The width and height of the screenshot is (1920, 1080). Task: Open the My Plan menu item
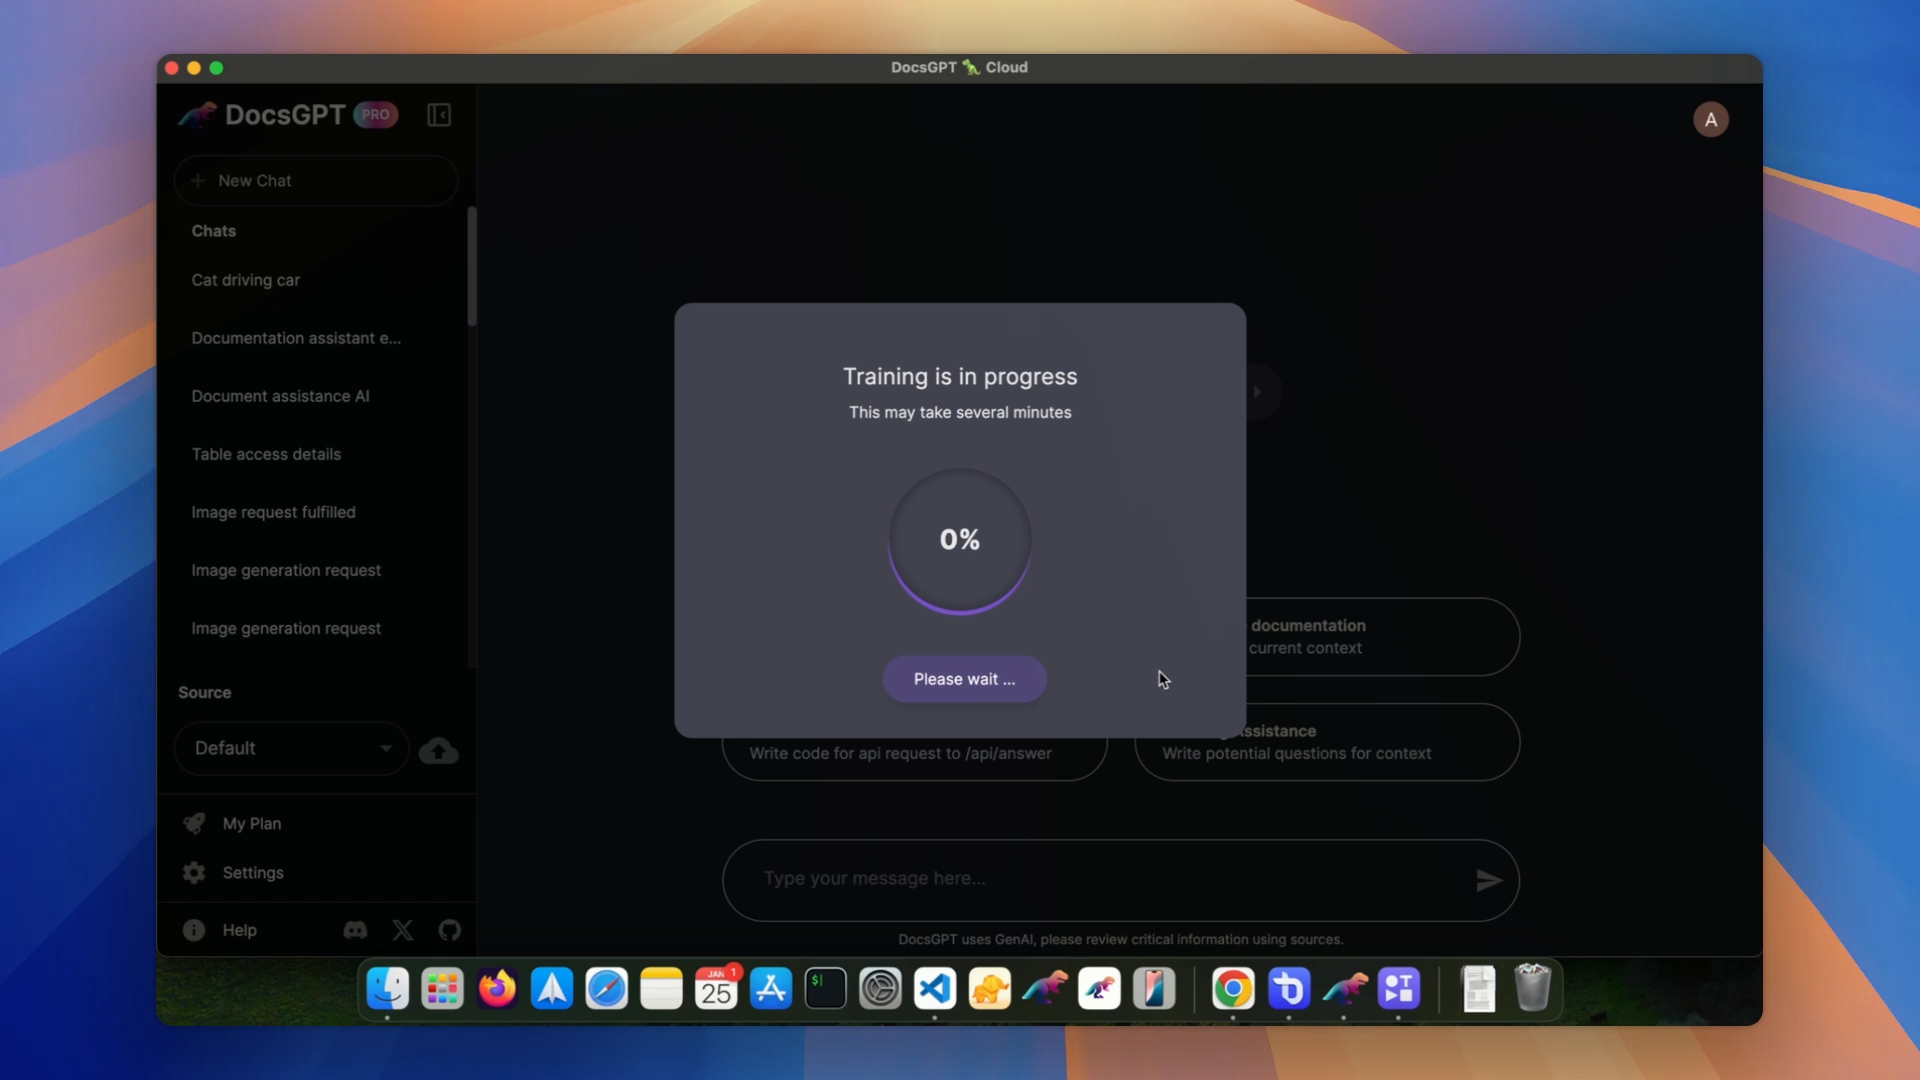pyautogui.click(x=316, y=823)
